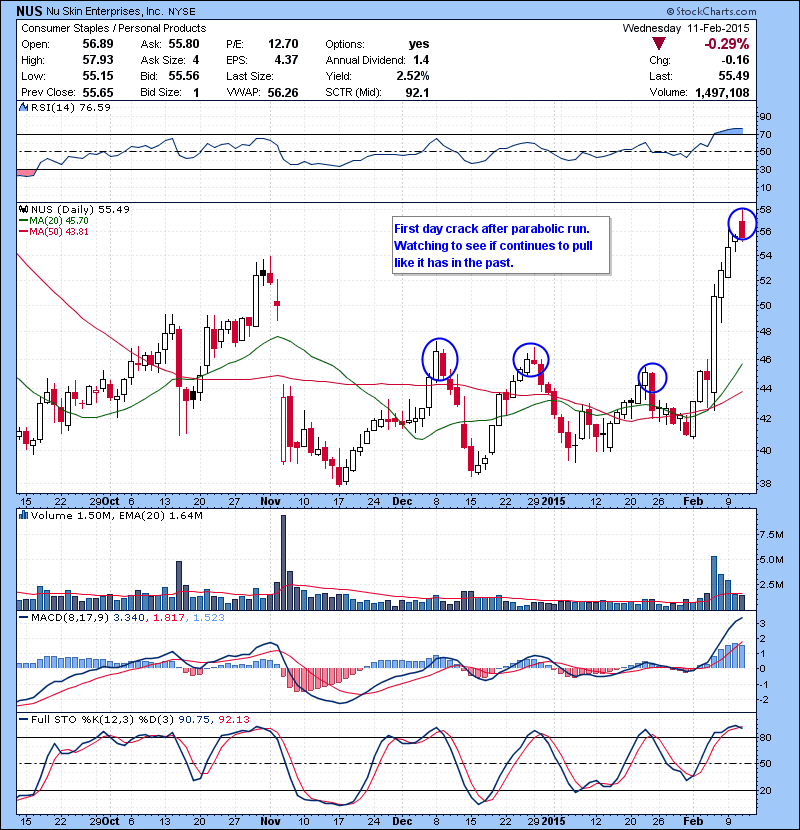Image resolution: width=800 pixels, height=830 pixels.
Task: Click the 'Bid Size:' label
Action: 161,92
